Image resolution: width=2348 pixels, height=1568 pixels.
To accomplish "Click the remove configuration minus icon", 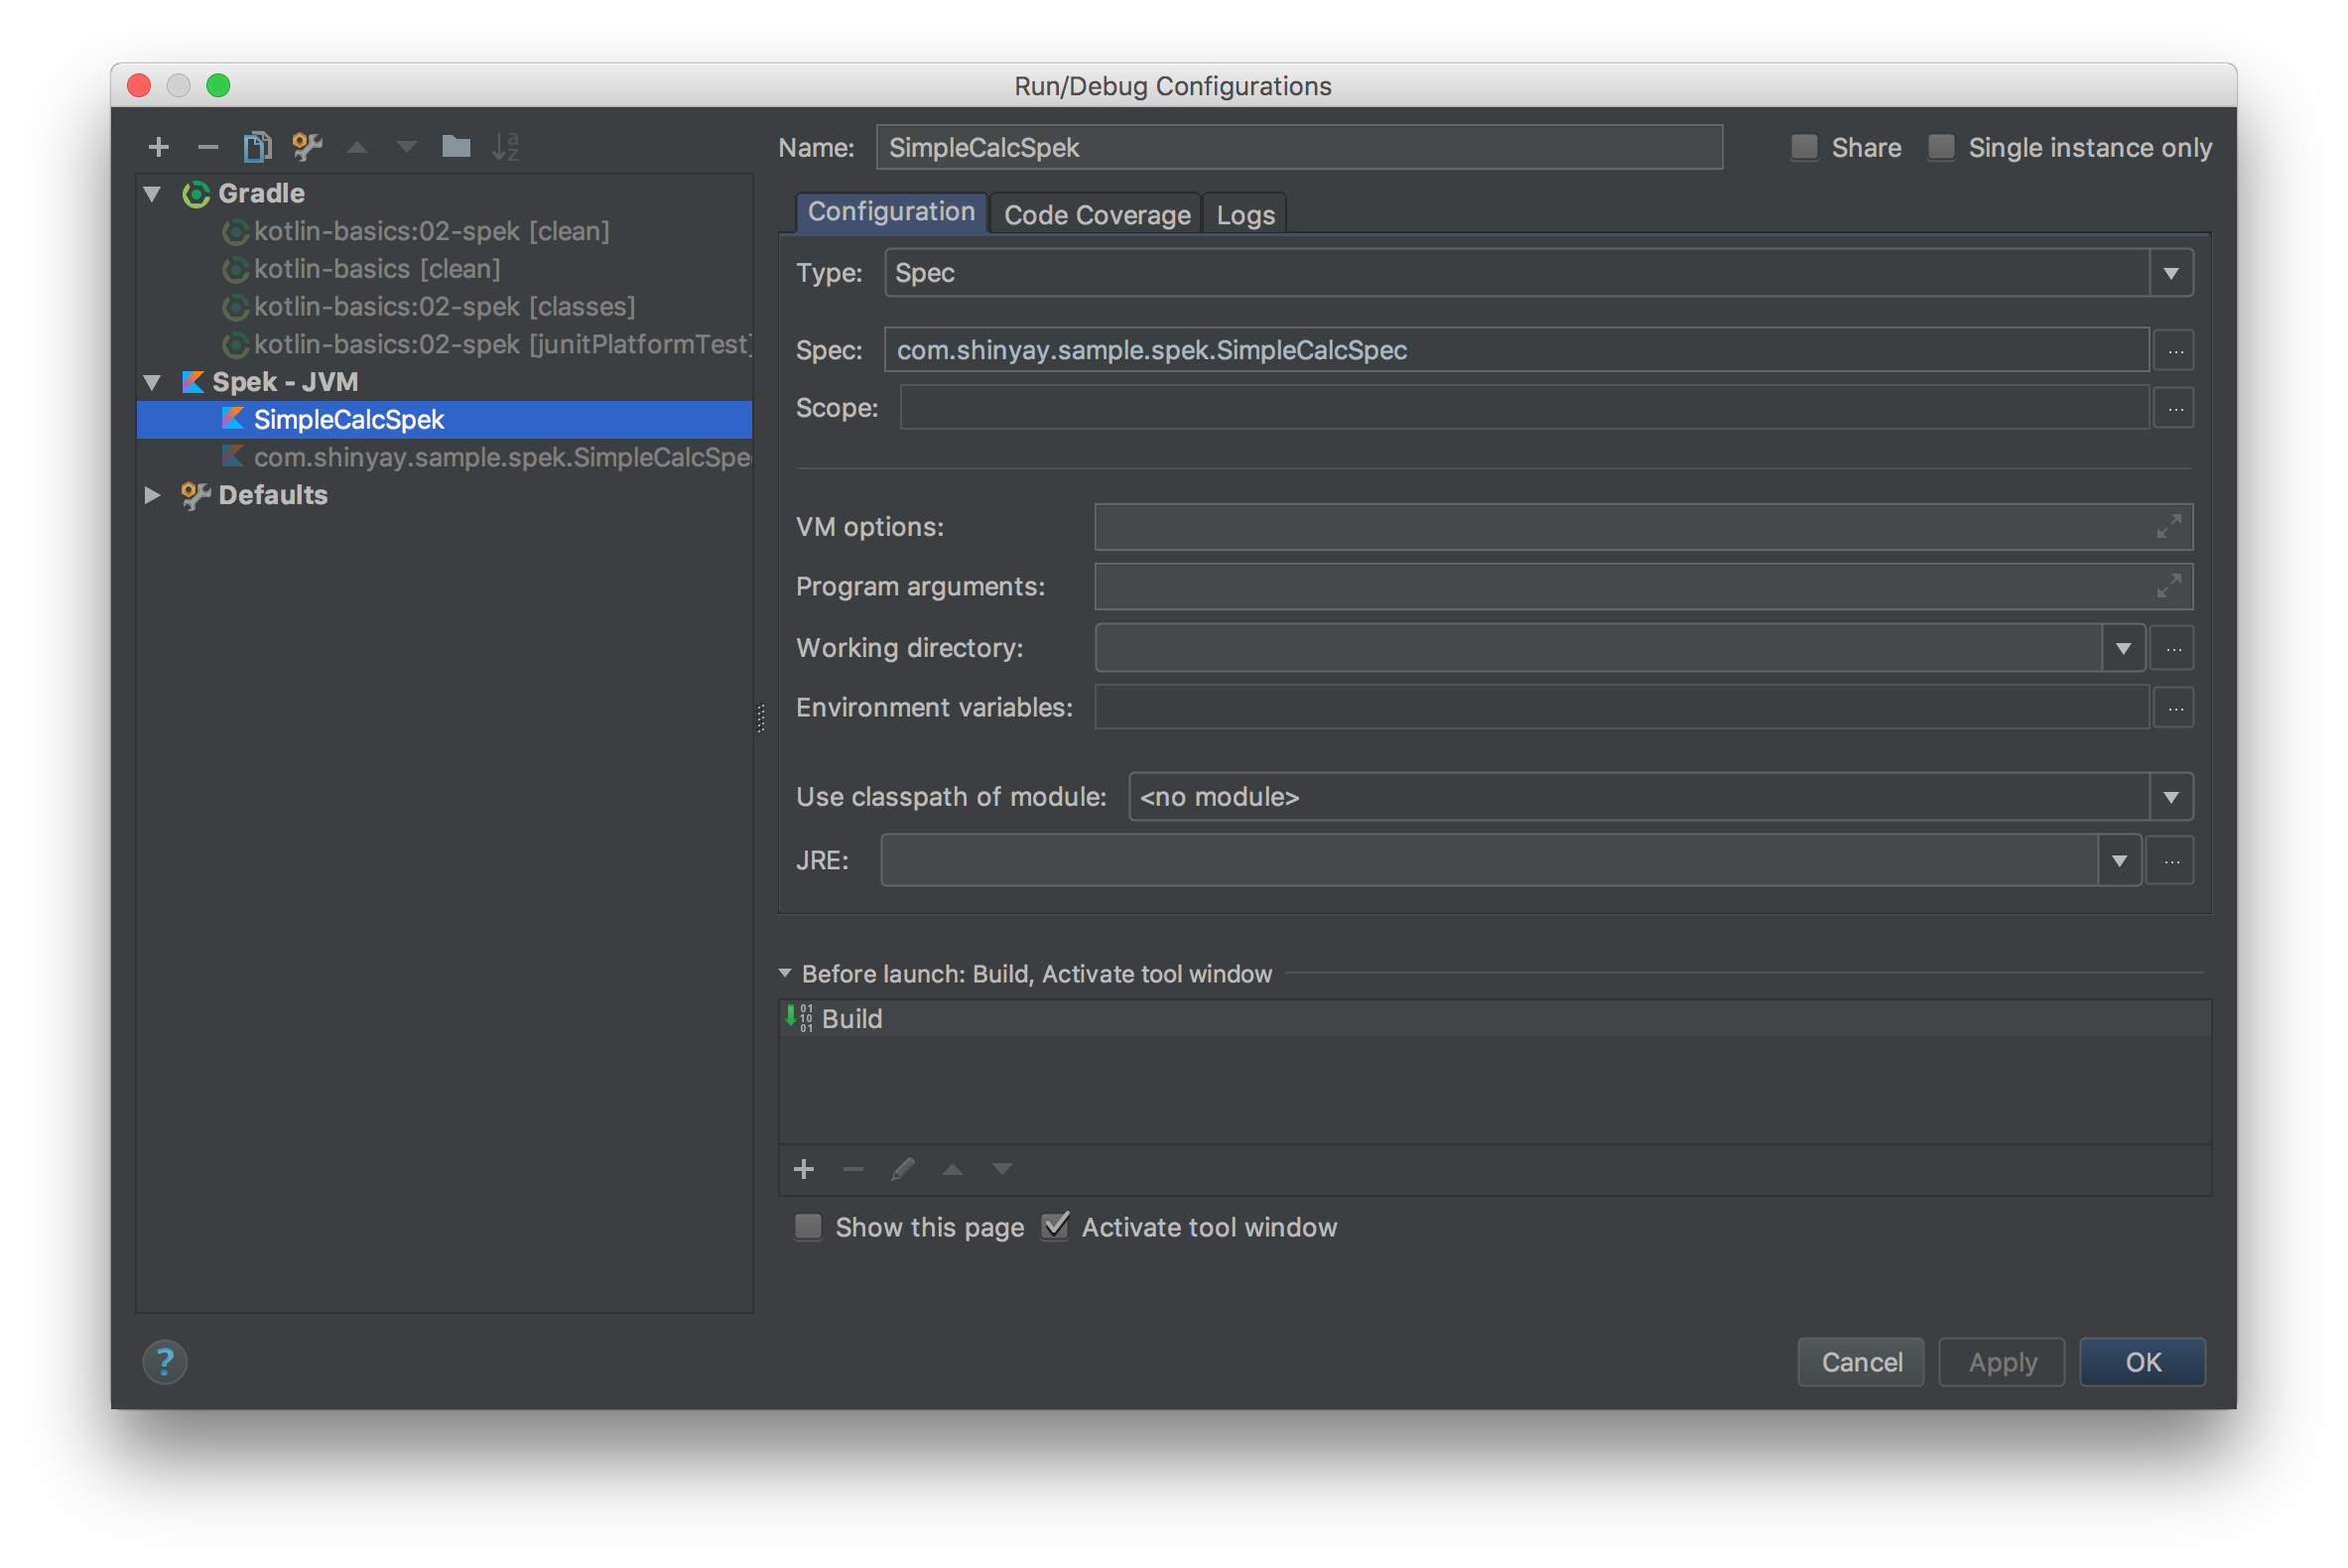I will coord(208,147).
